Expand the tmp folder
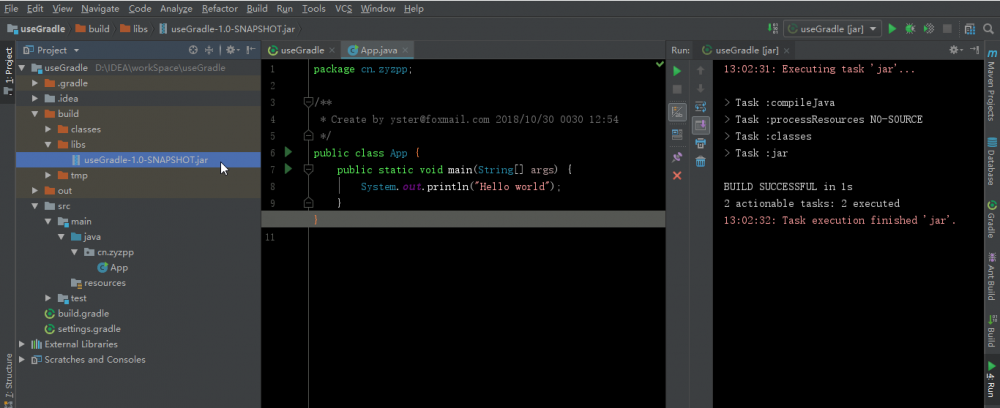This screenshot has height=408, width=1000. [48, 175]
